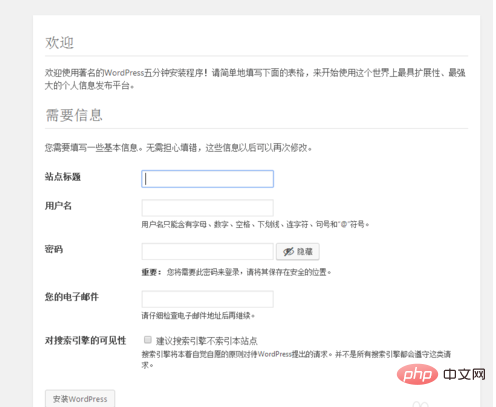The height and width of the screenshot is (407, 496).
Task: Click the 重要 password reminder text
Action: (x=236, y=272)
